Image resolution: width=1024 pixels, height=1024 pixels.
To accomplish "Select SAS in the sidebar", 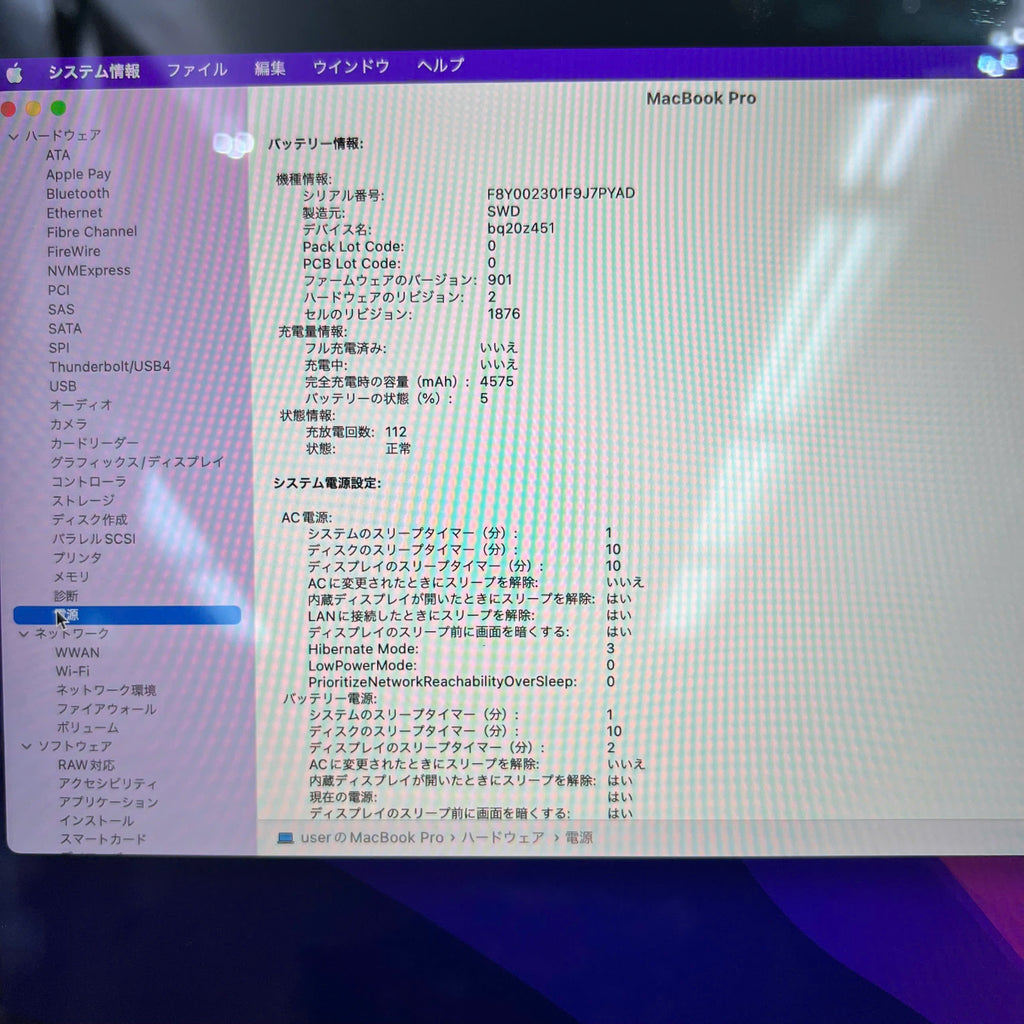I will (x=61, y=310).
